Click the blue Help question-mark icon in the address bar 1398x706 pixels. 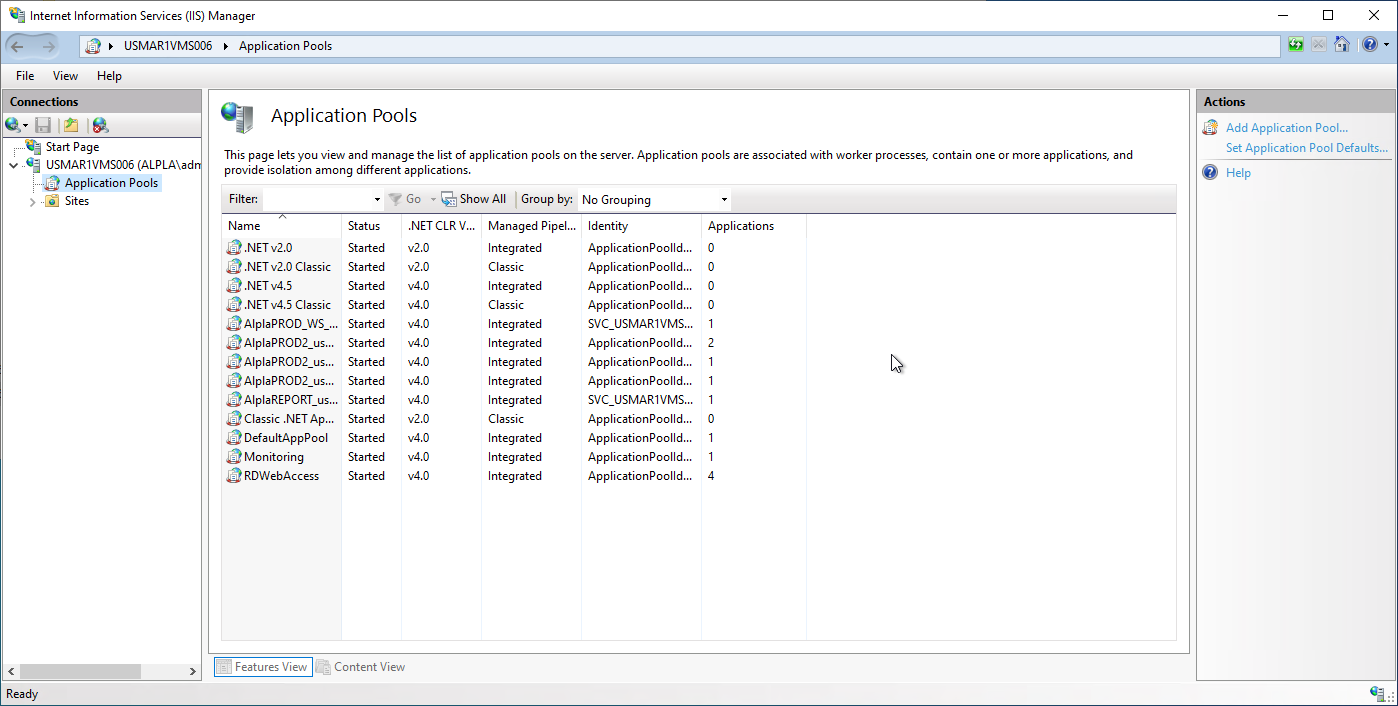[1368, 45]
